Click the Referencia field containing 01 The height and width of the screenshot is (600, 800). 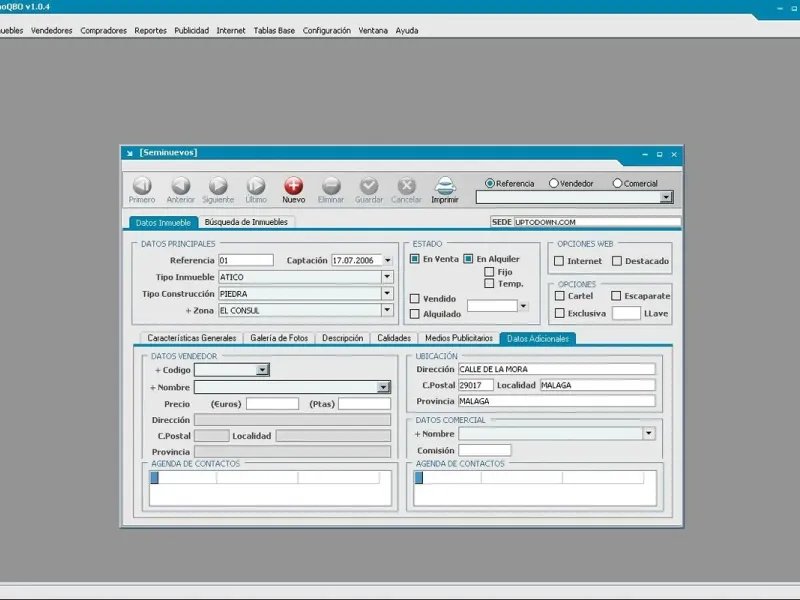(x=246, y=260)
